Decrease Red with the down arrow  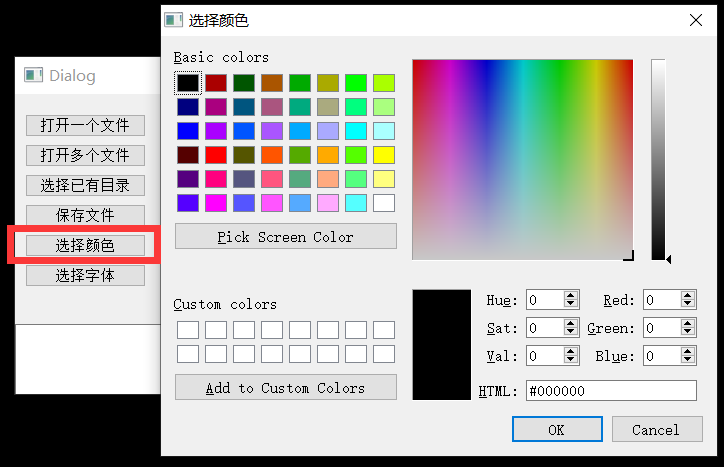688,304
